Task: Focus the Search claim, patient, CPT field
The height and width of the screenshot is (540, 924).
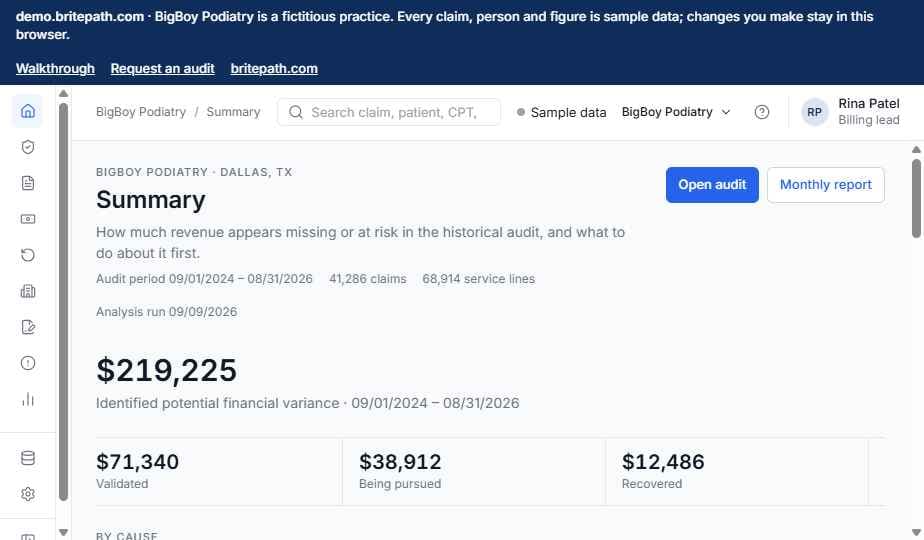Action: click(389, 112)
